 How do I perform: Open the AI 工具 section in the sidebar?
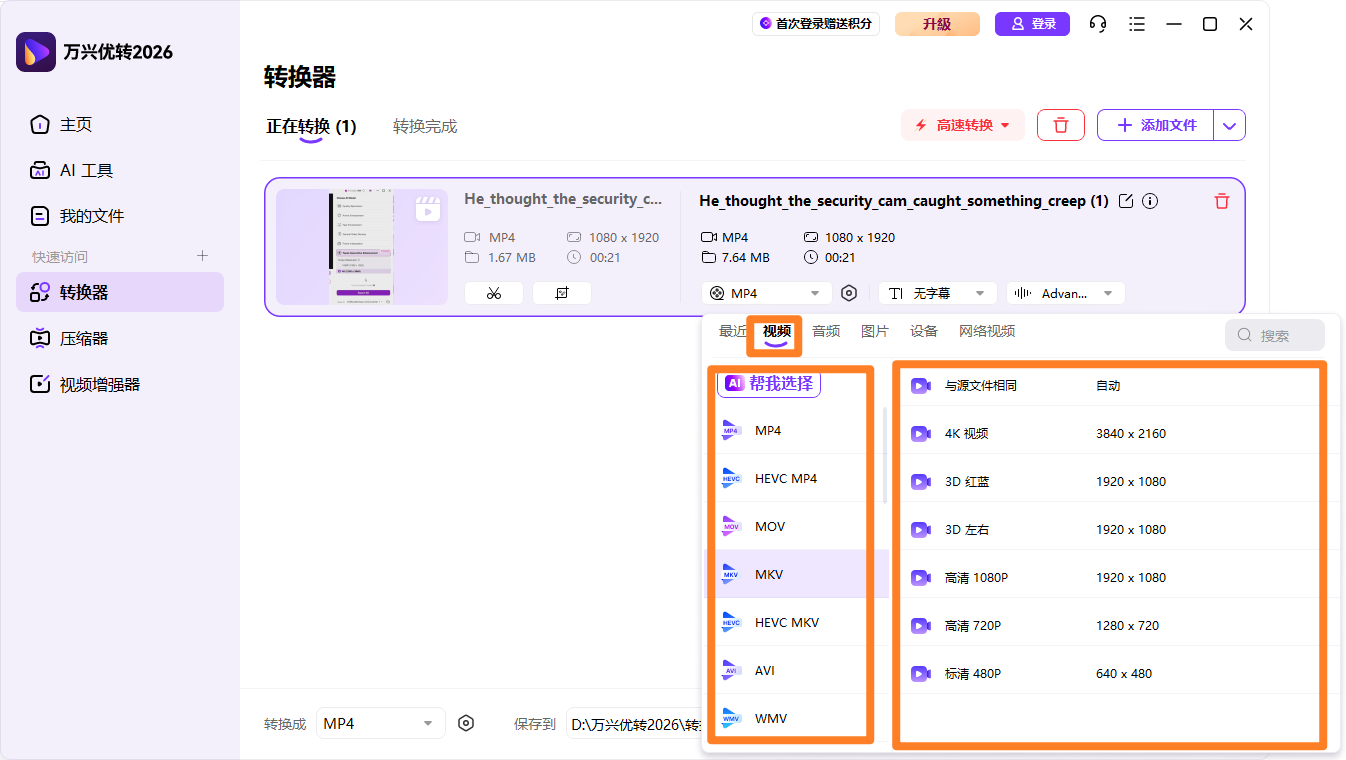[x=78, y=170]
